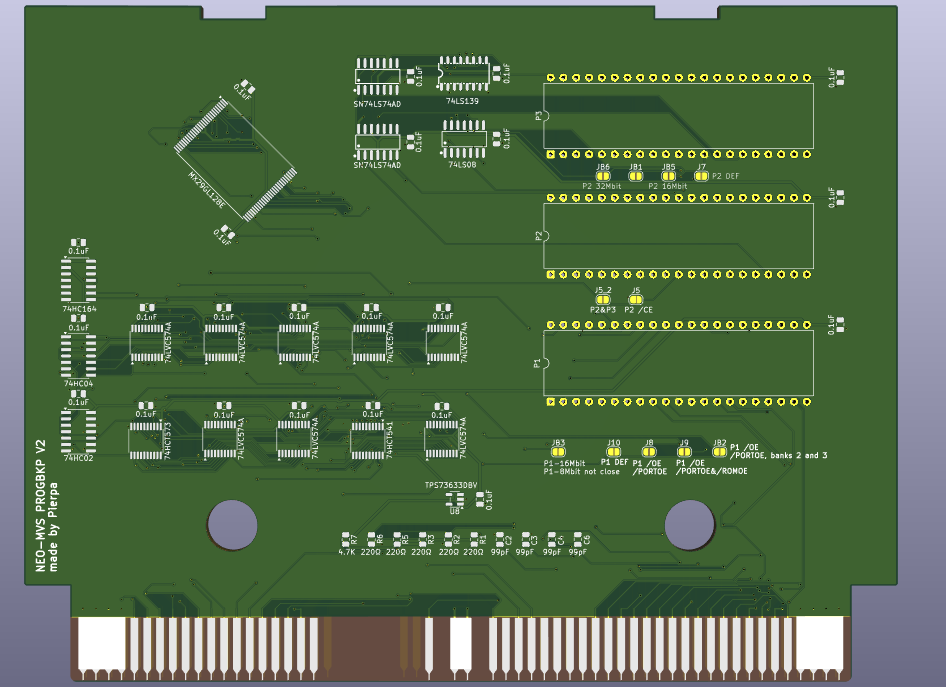The image size is (946, 687).
Task: Select the J7 solder jumper pad
Action: click(701, 176)
